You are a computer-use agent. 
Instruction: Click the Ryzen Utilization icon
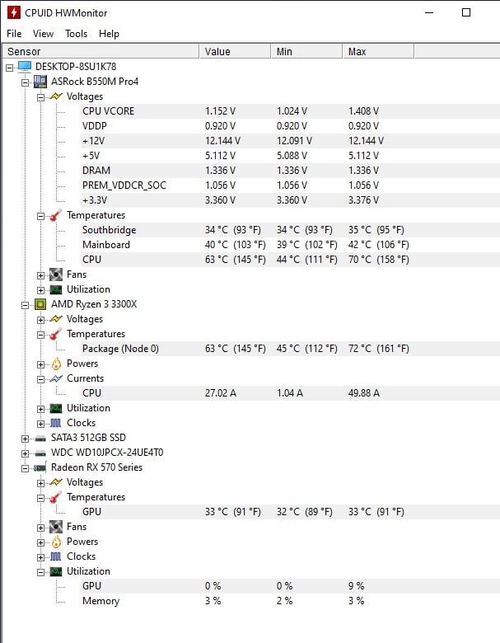(56, 408)
